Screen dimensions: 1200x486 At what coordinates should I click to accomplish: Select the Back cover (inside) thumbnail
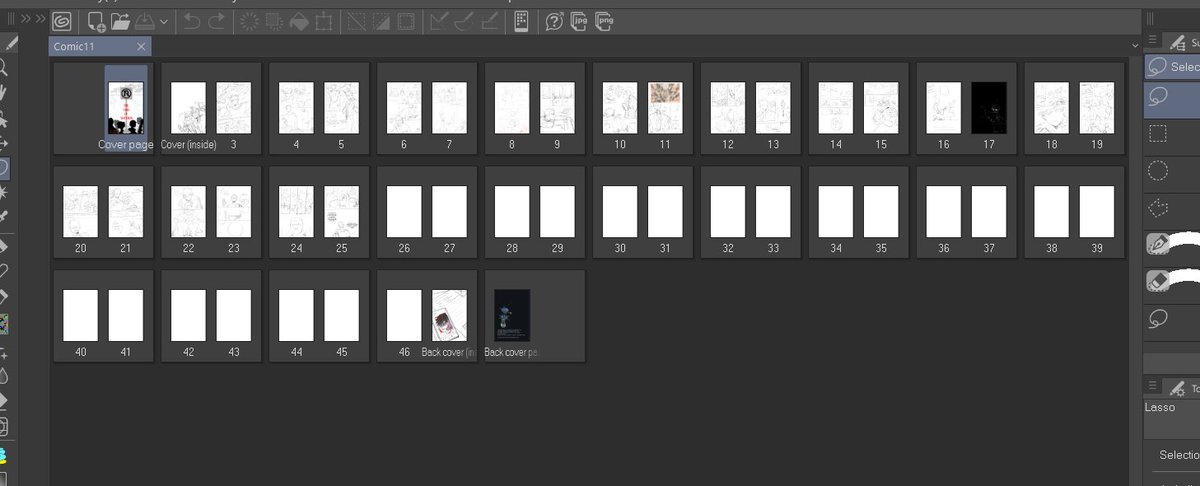449,315
